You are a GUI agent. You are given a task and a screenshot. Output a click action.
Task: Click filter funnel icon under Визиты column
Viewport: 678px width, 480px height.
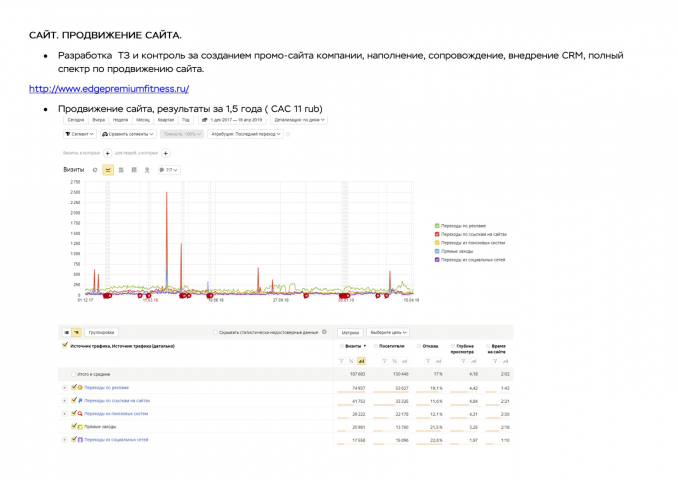coord(341,361)
